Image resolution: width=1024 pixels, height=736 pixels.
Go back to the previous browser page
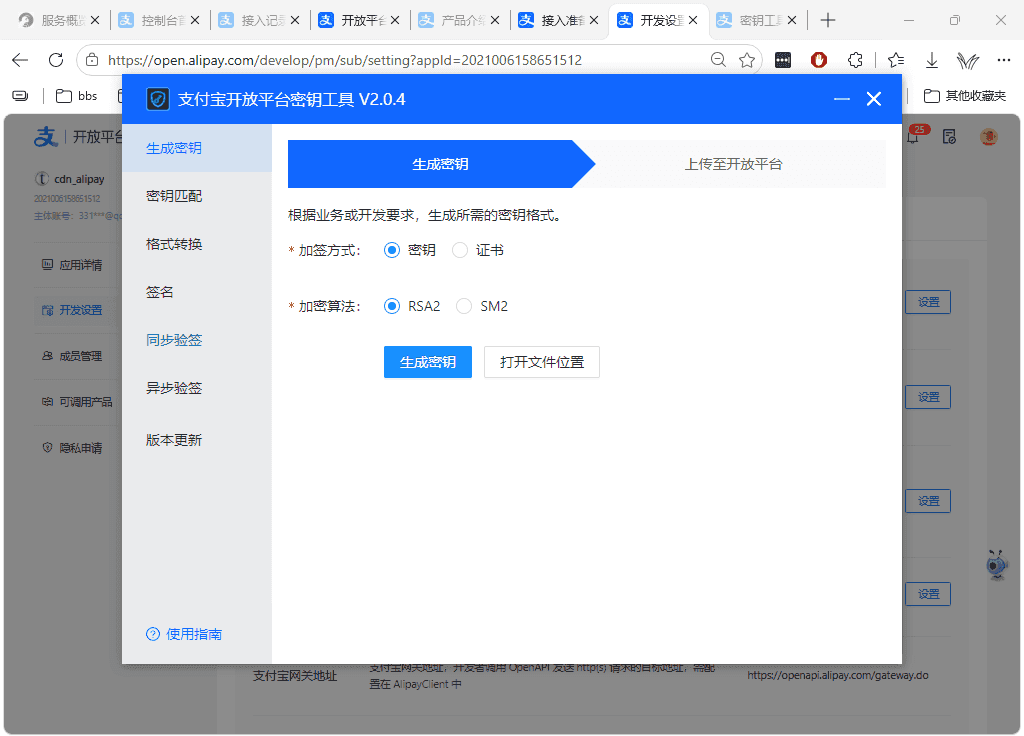[20, 60]
